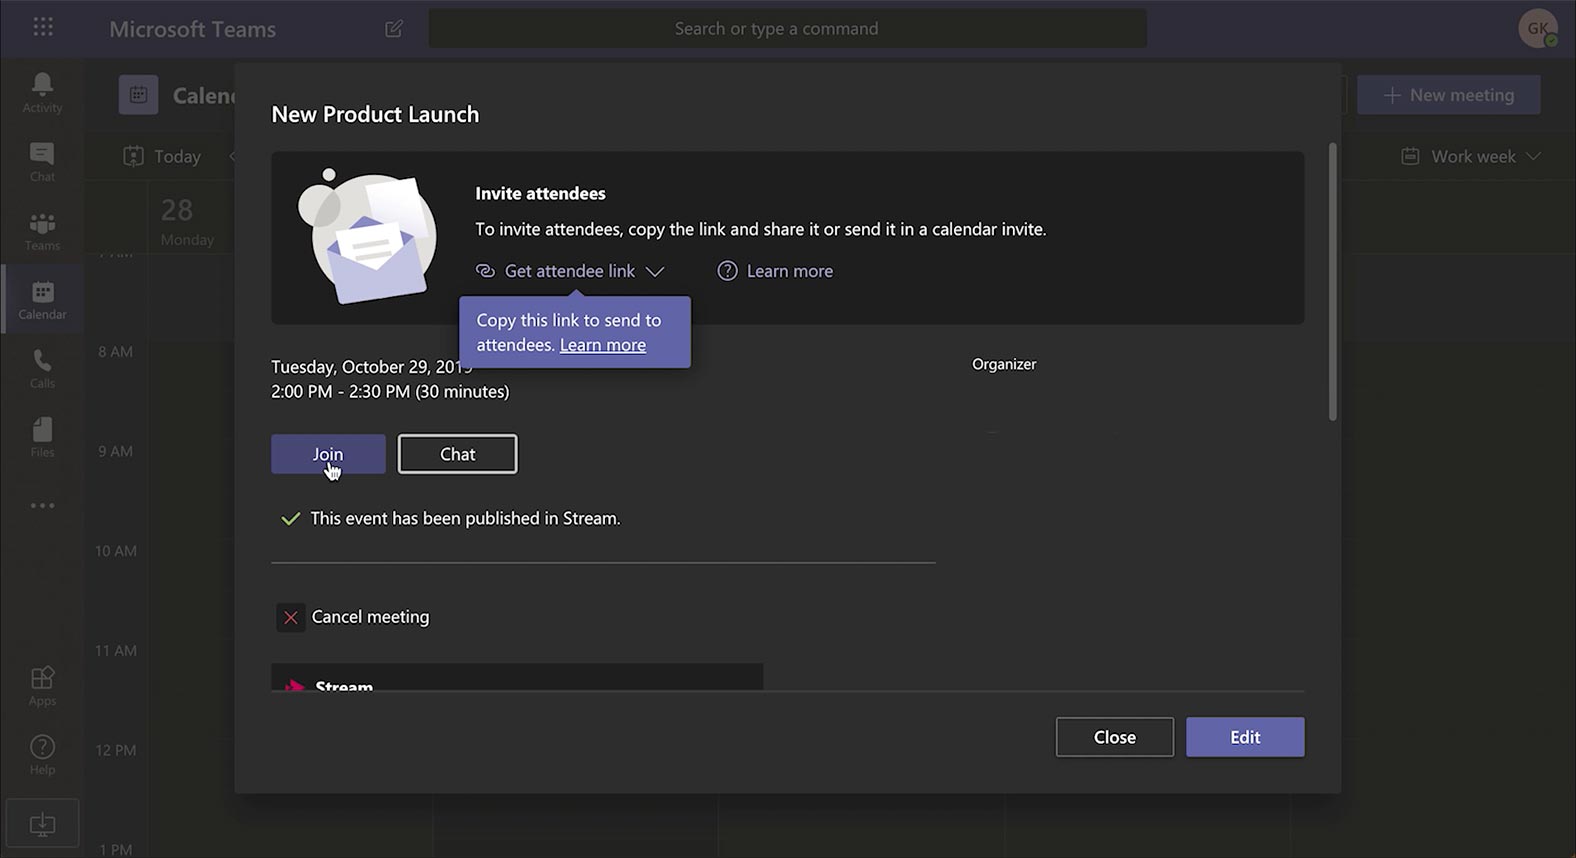The image size is (1576, 858).
Task: Open Help in the sidebar
Action: [x=42, y=755]
